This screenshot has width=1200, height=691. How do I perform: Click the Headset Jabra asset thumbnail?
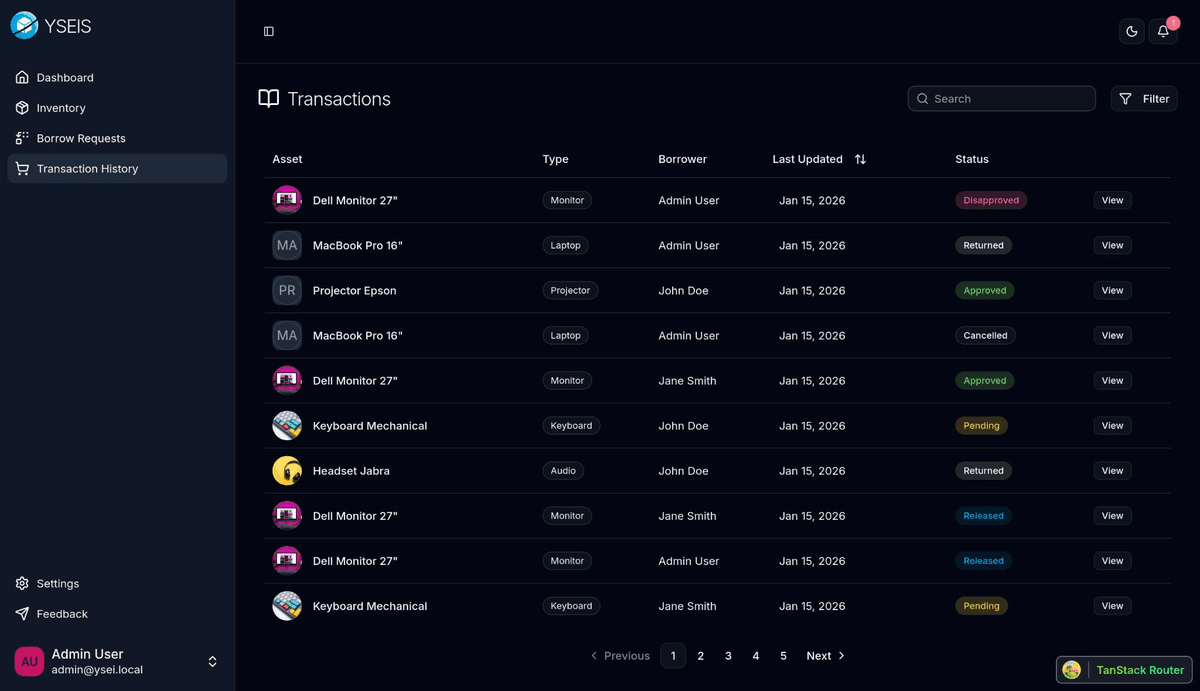pos(287,471)
